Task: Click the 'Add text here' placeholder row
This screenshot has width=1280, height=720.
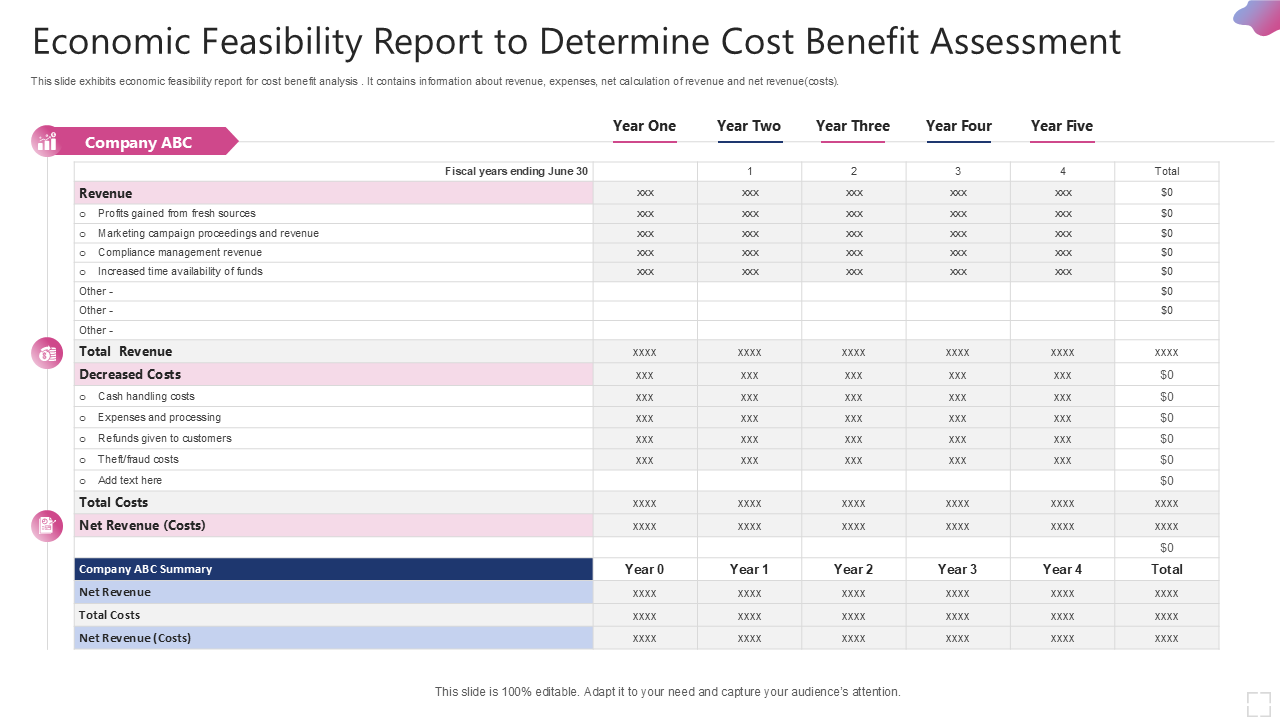Action: tap(334, 480)
